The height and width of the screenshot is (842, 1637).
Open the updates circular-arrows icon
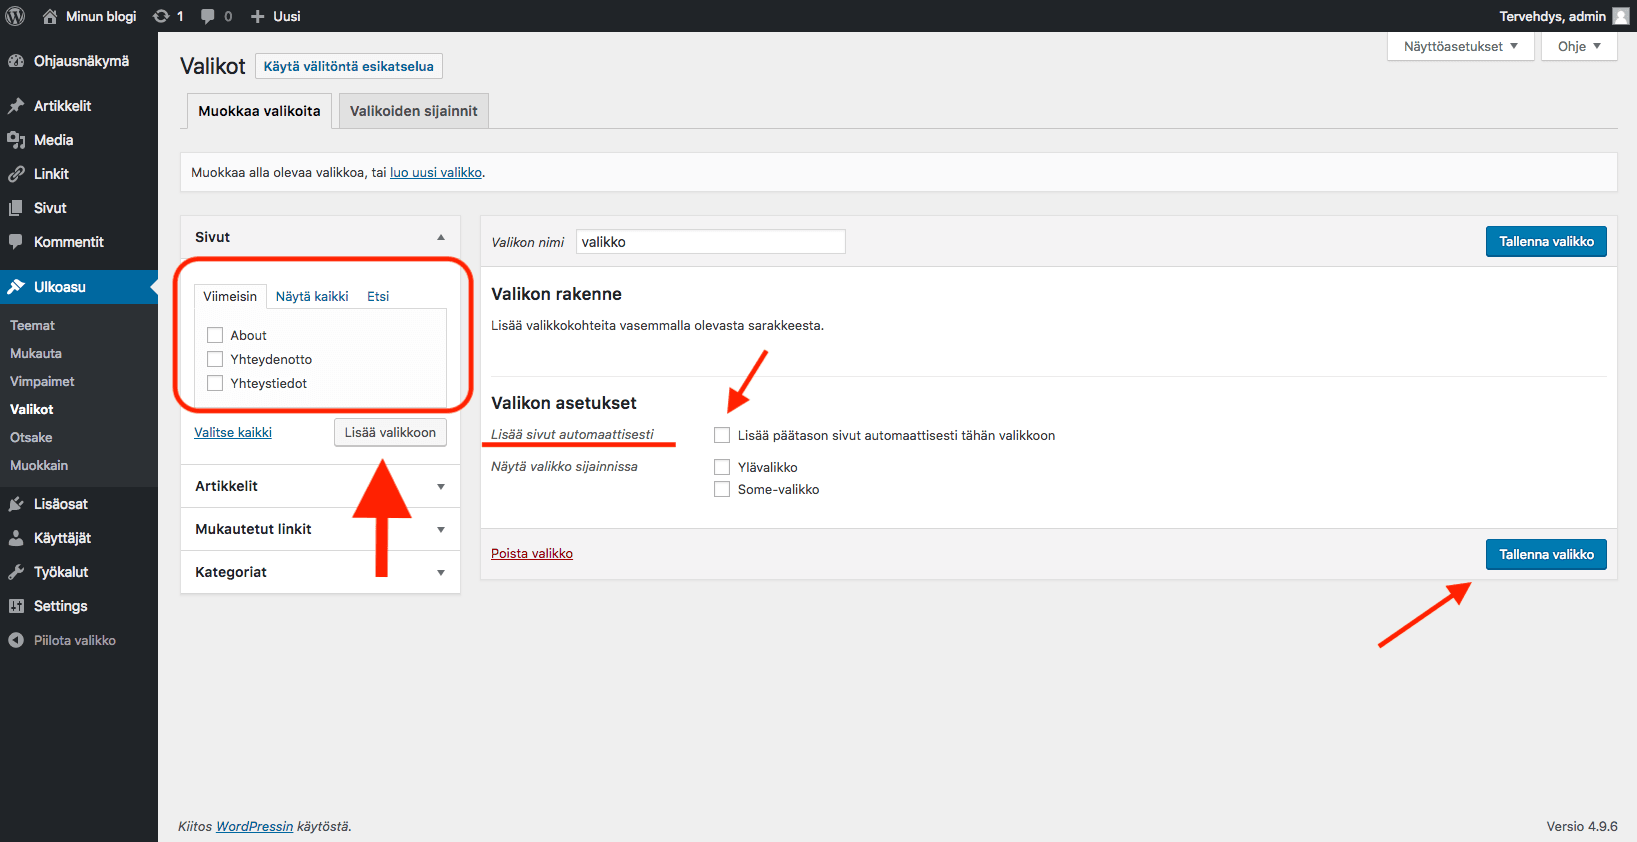coord(160,16)
